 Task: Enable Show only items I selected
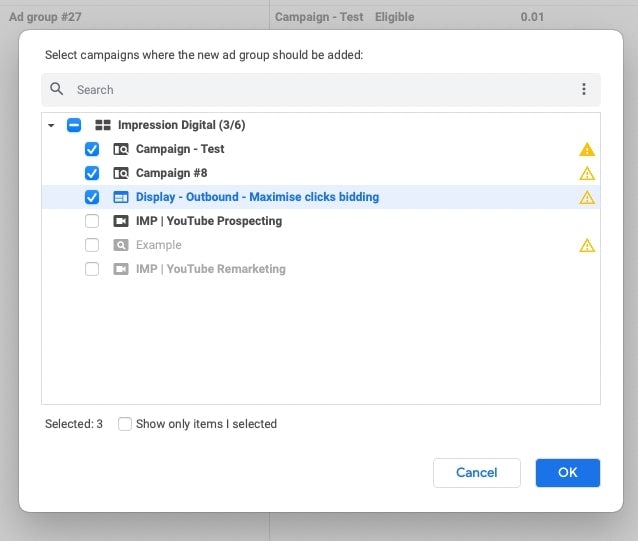125,424
